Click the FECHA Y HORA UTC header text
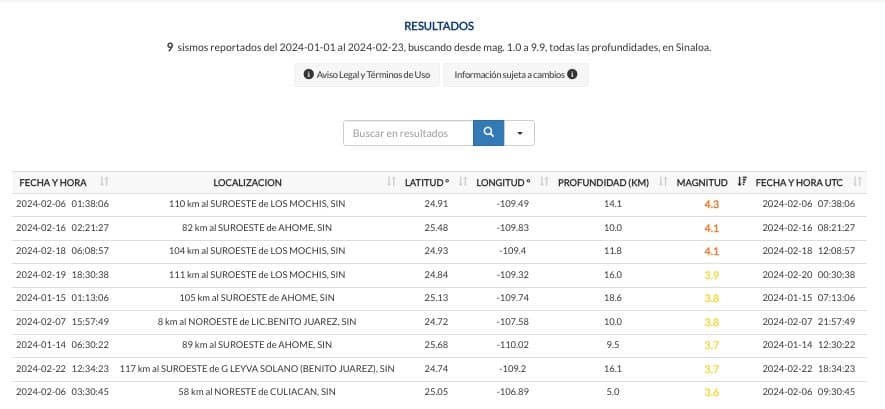 pyautogui.click(x=799, y=182)
